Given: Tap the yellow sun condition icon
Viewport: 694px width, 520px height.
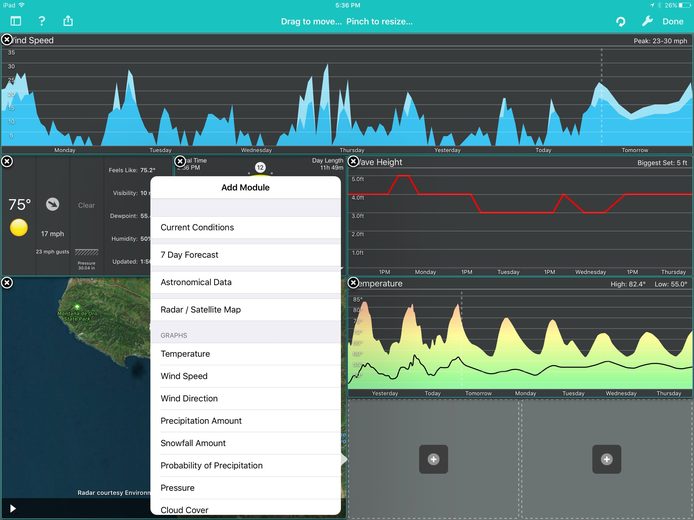Looking at the screenshot, I should pos(19,227).
